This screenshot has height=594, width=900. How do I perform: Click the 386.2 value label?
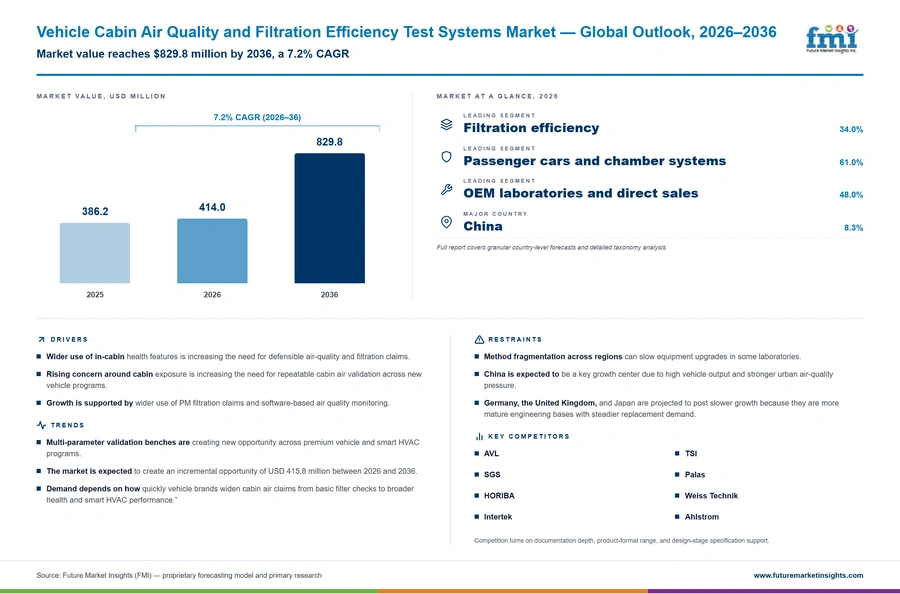coord(95,211)
